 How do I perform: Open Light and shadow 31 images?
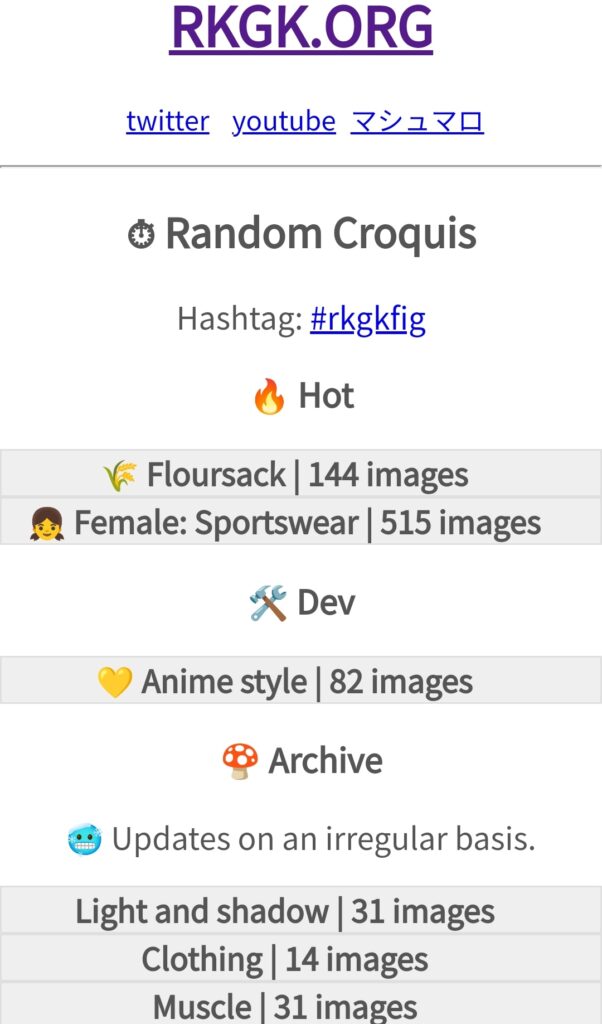coord(301,910)
